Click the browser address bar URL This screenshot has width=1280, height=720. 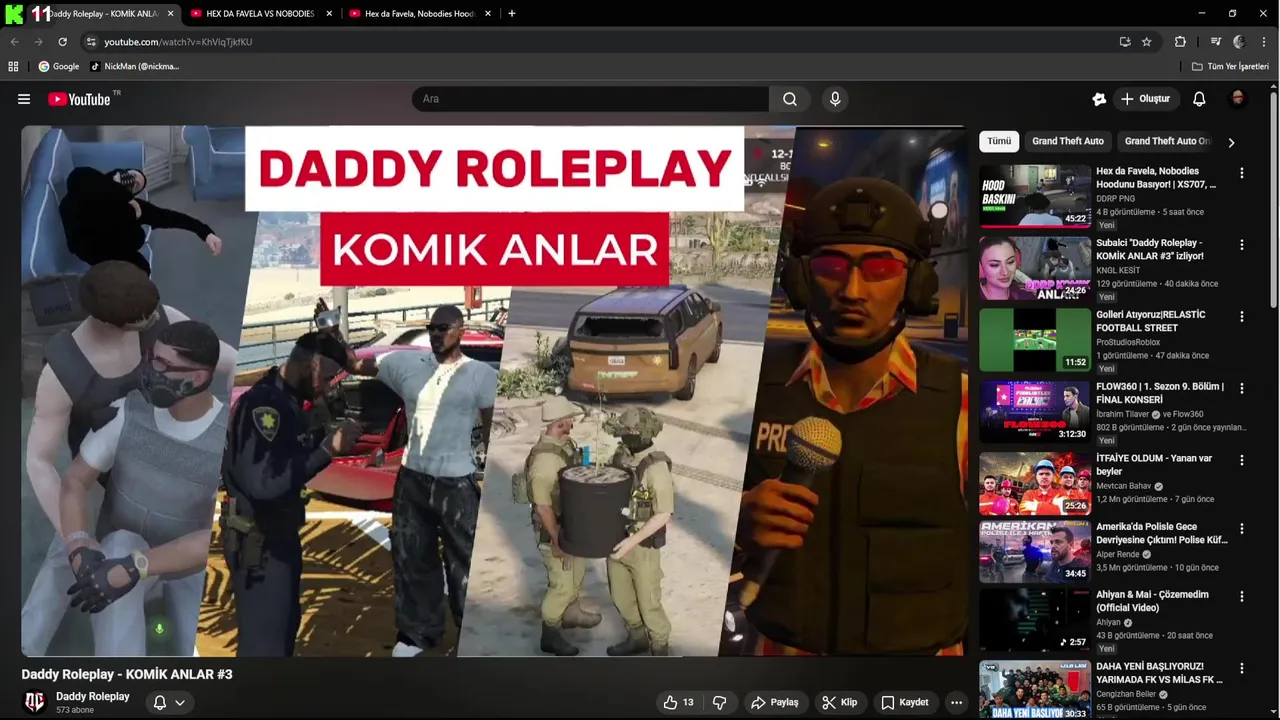pos(178,42)
